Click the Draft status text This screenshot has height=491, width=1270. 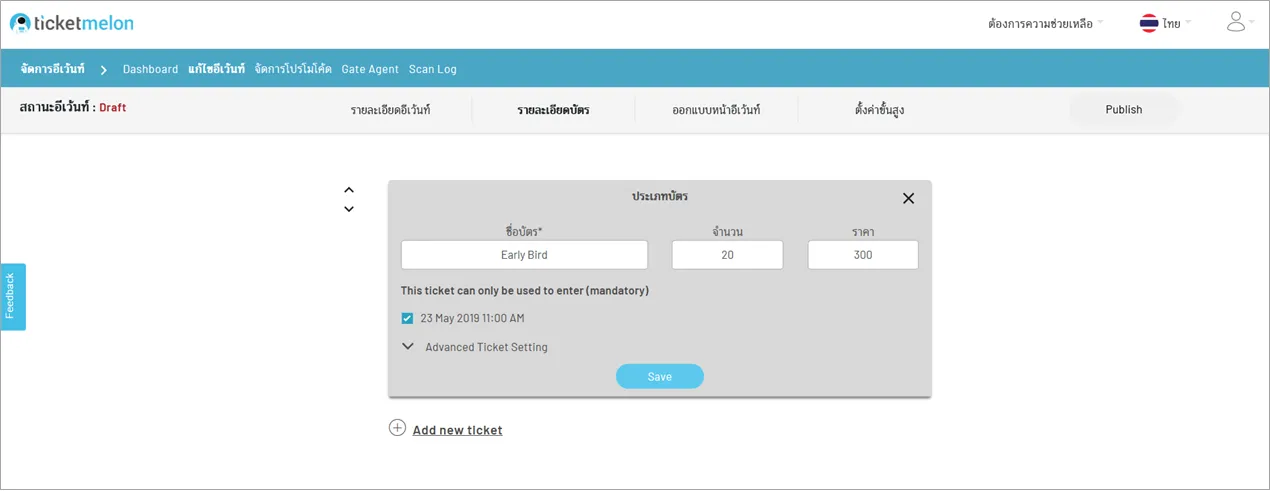point(113,107)
